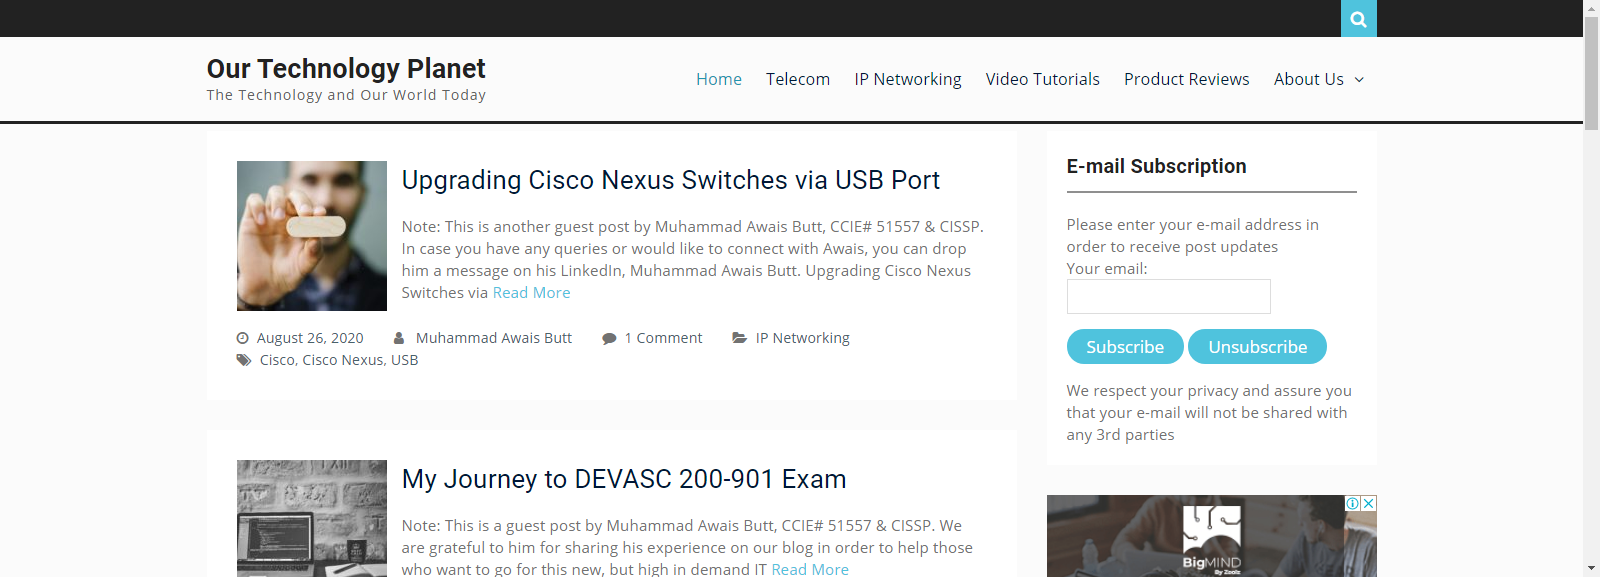1600x577 pixels.
Task: Open the Video Tutorials menu page
Action: [x=1042, y=79]
